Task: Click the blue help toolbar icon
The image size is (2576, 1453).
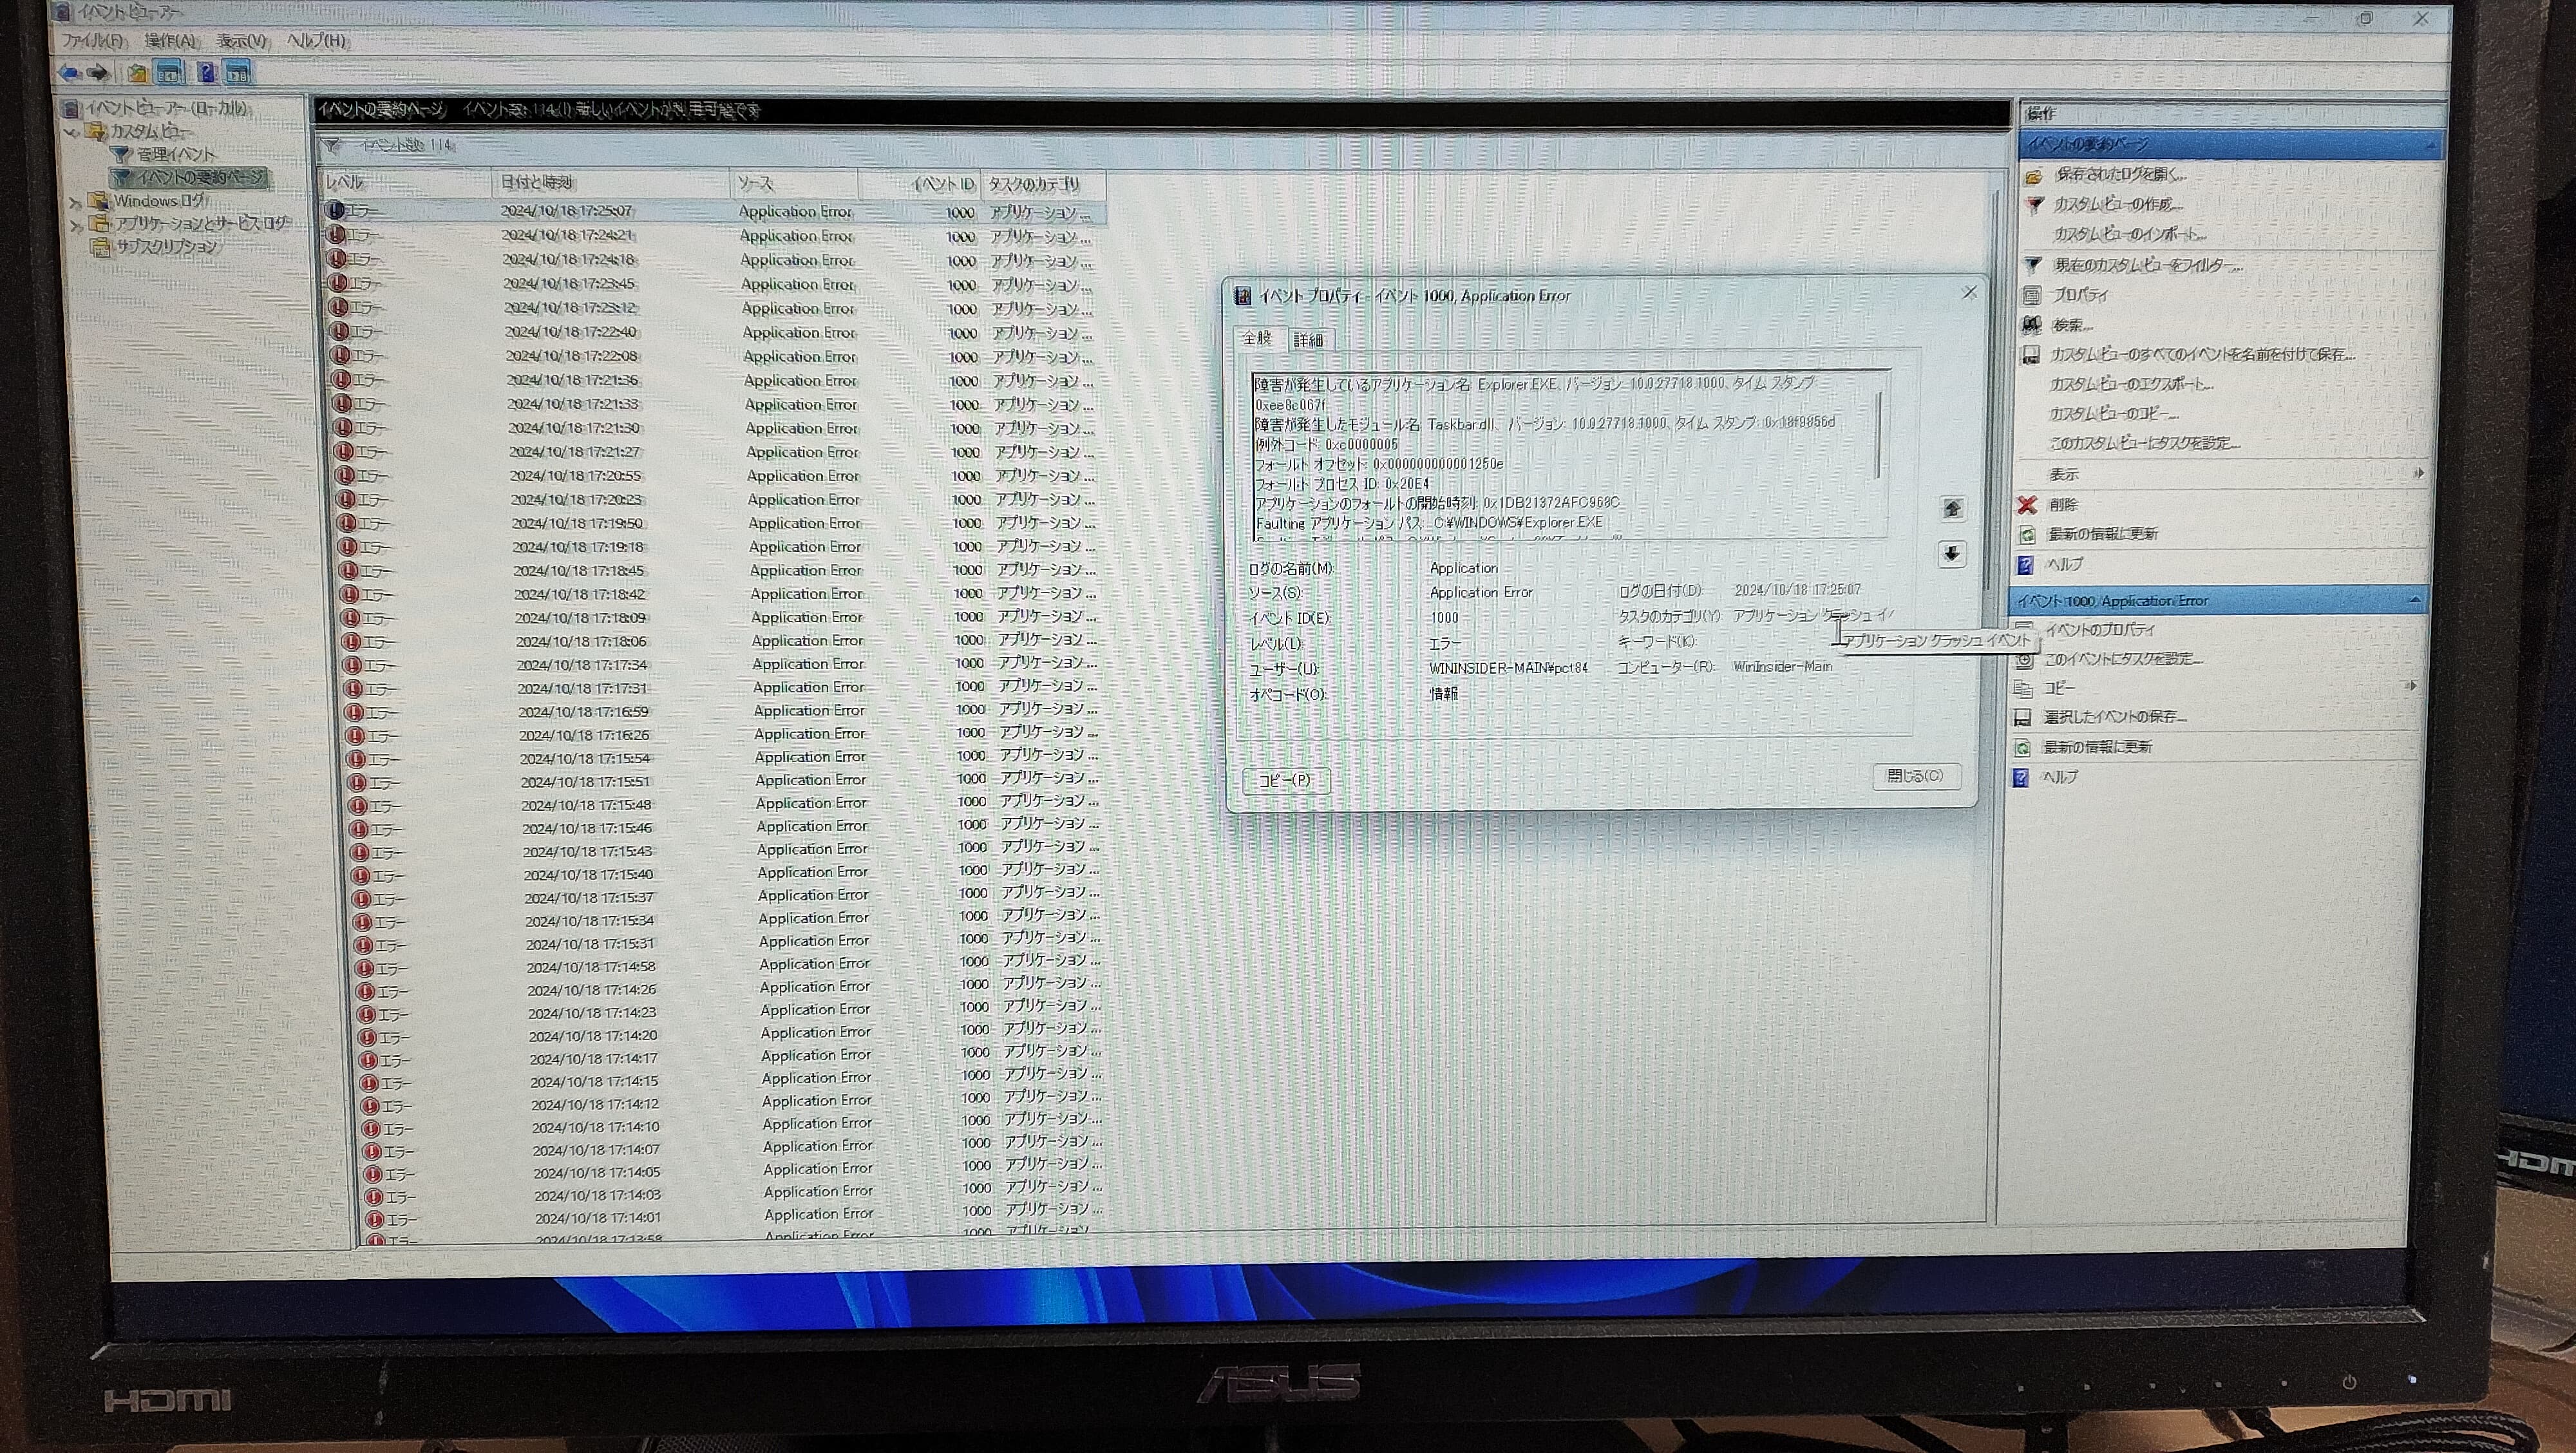Action: pyautogui.click(x=206, y=73)
